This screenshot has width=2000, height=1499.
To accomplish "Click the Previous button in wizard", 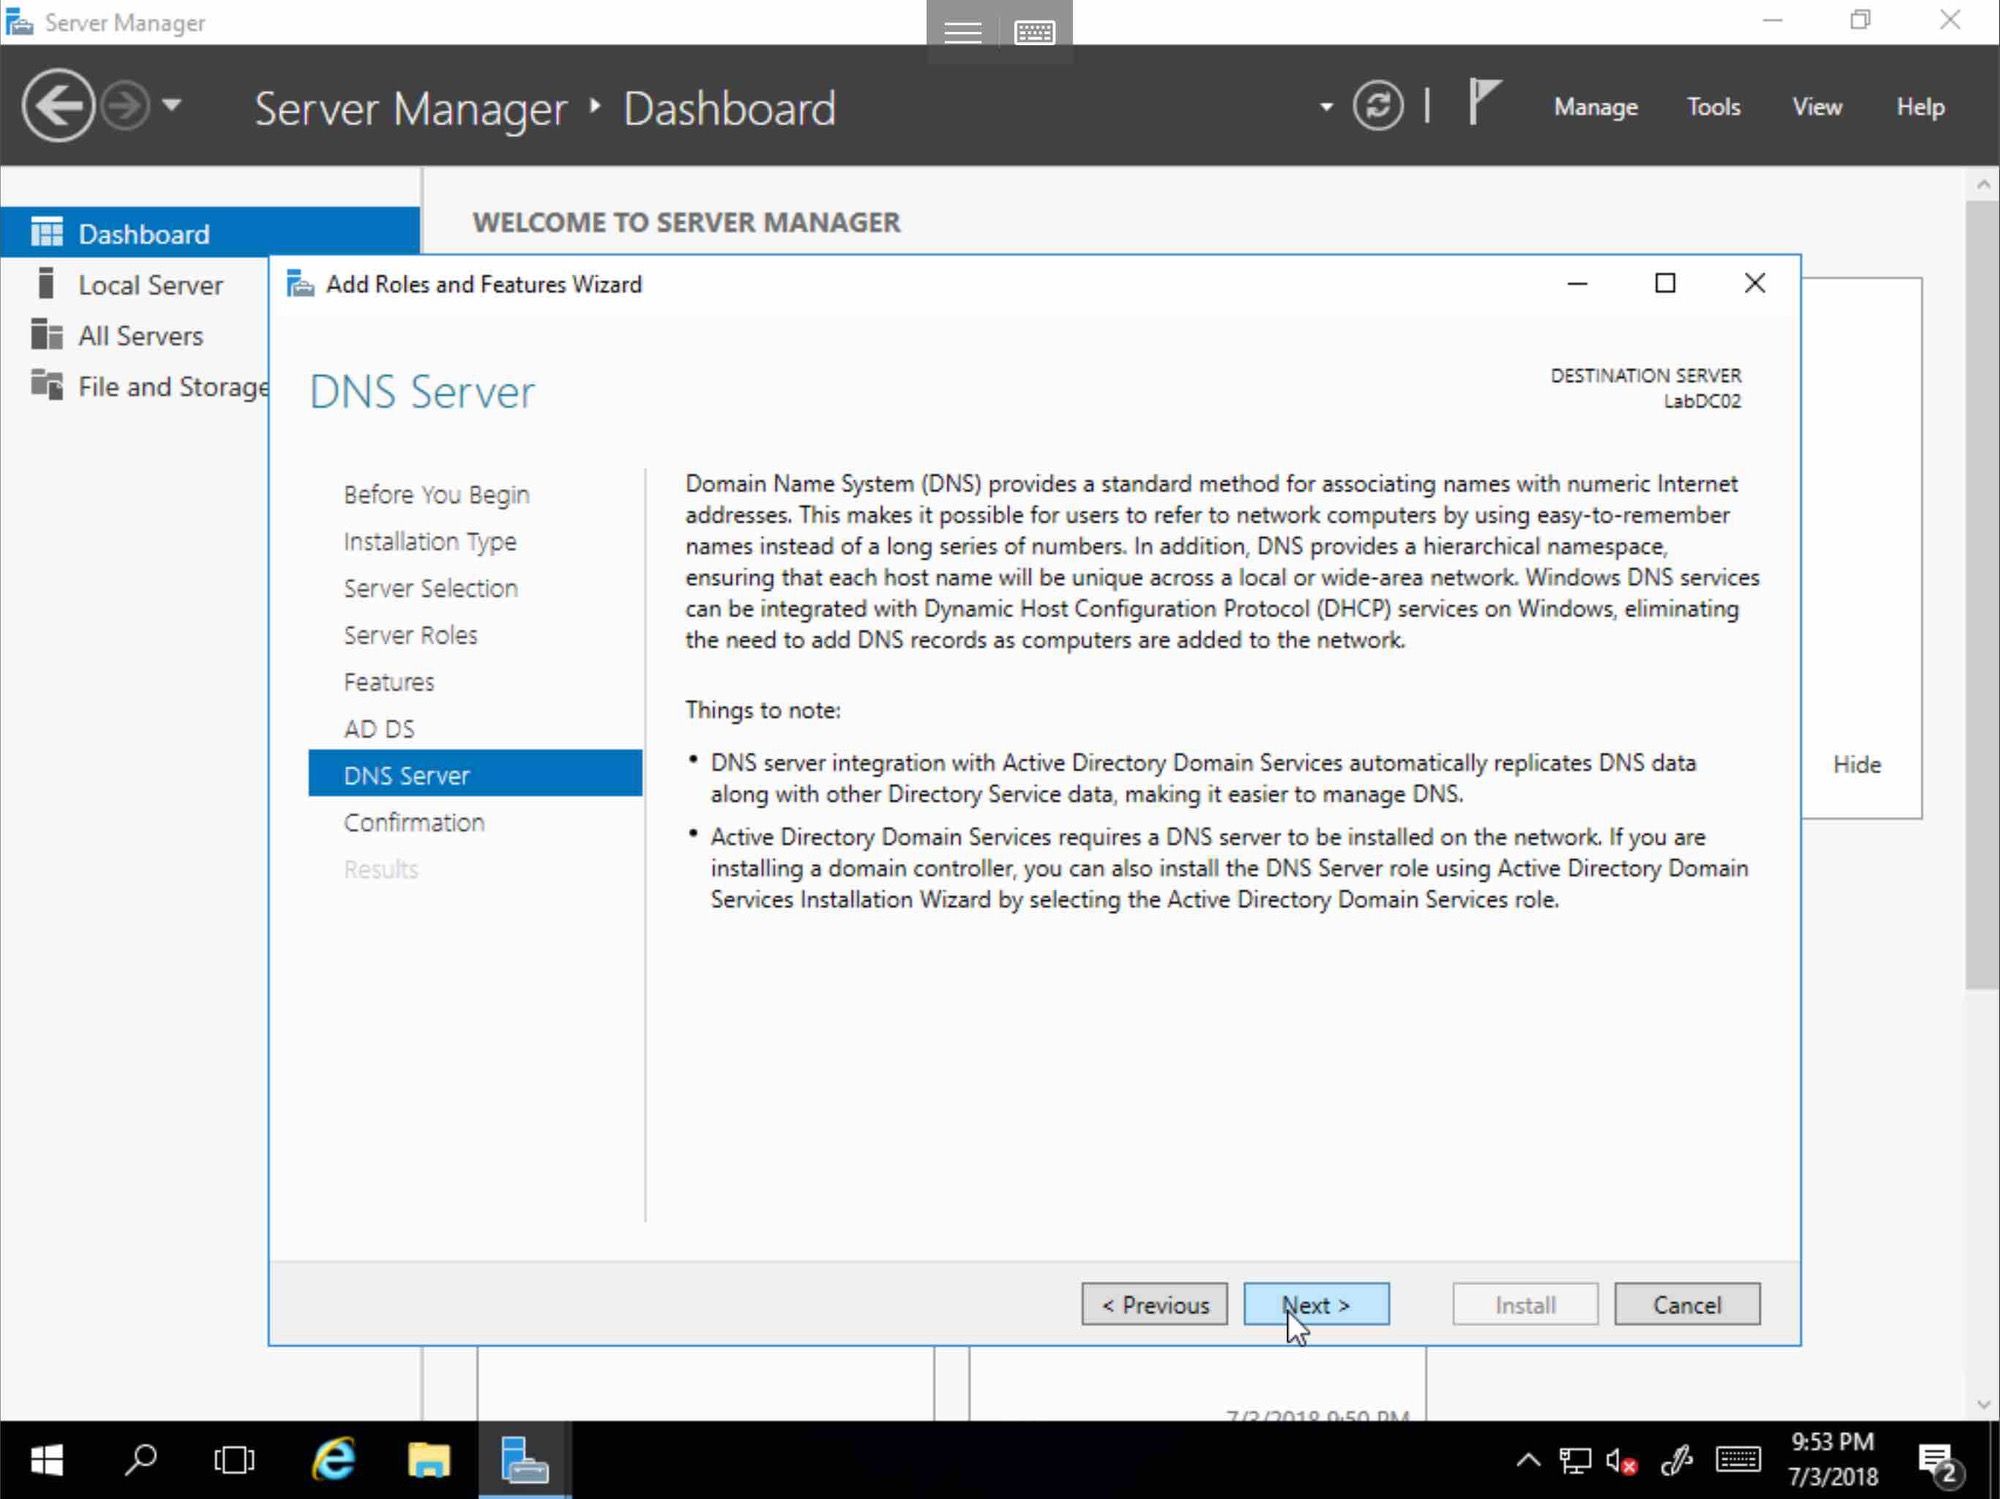I will click(x=1154, y=1305).
